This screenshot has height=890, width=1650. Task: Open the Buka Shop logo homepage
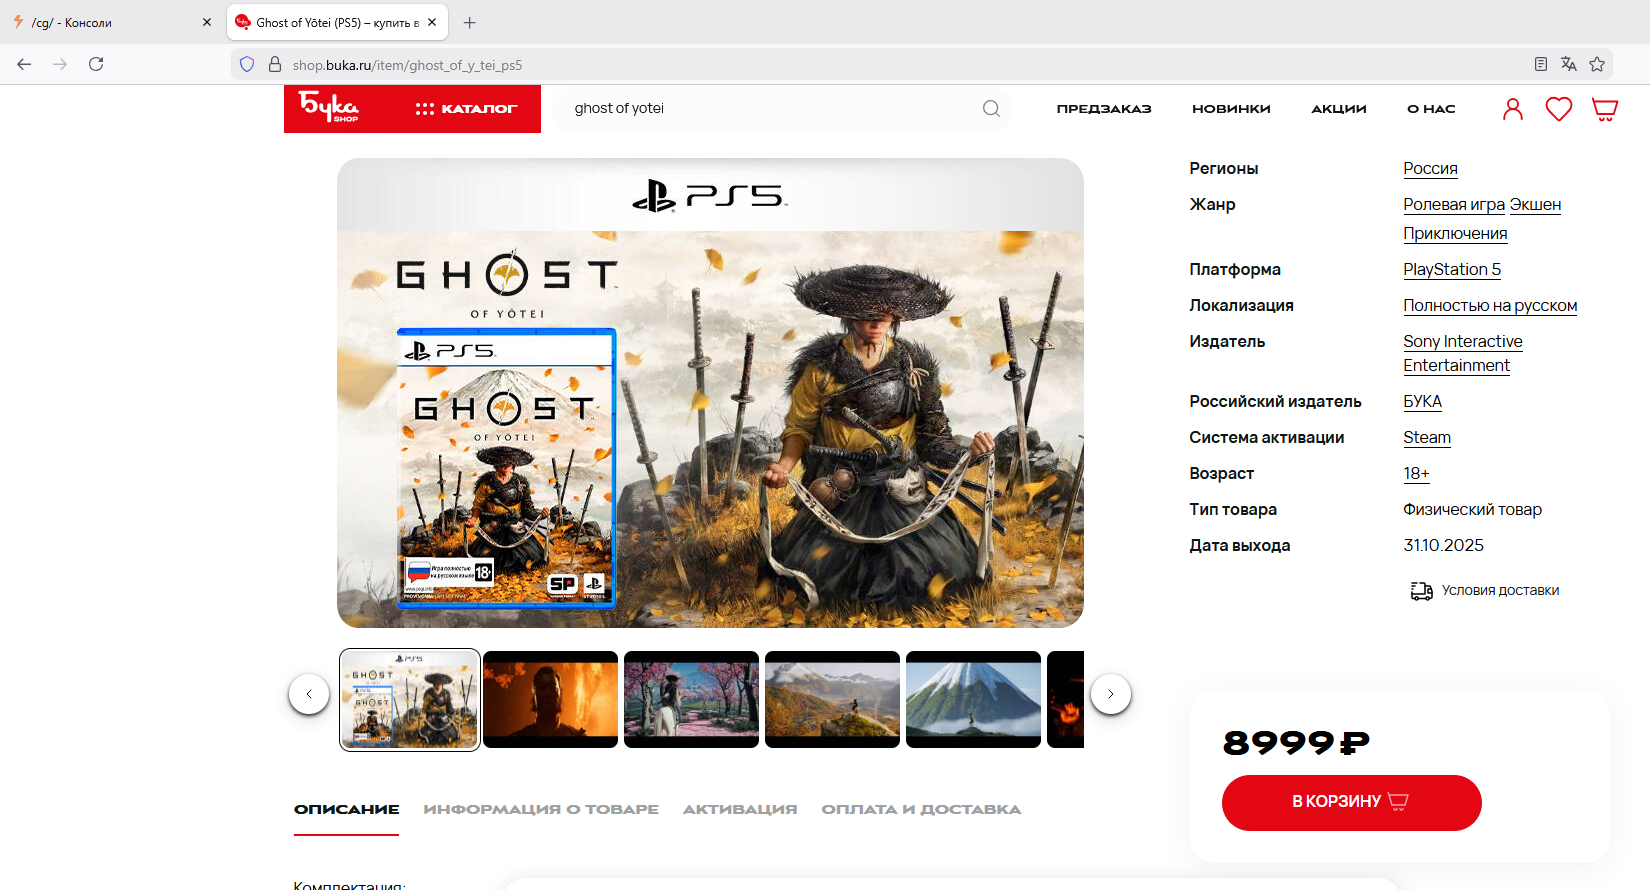328,107
